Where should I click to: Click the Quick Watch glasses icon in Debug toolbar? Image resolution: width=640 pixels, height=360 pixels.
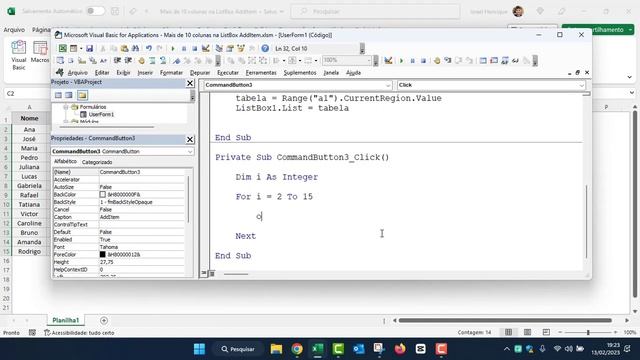pyautogui.click(x=516, y=60)
